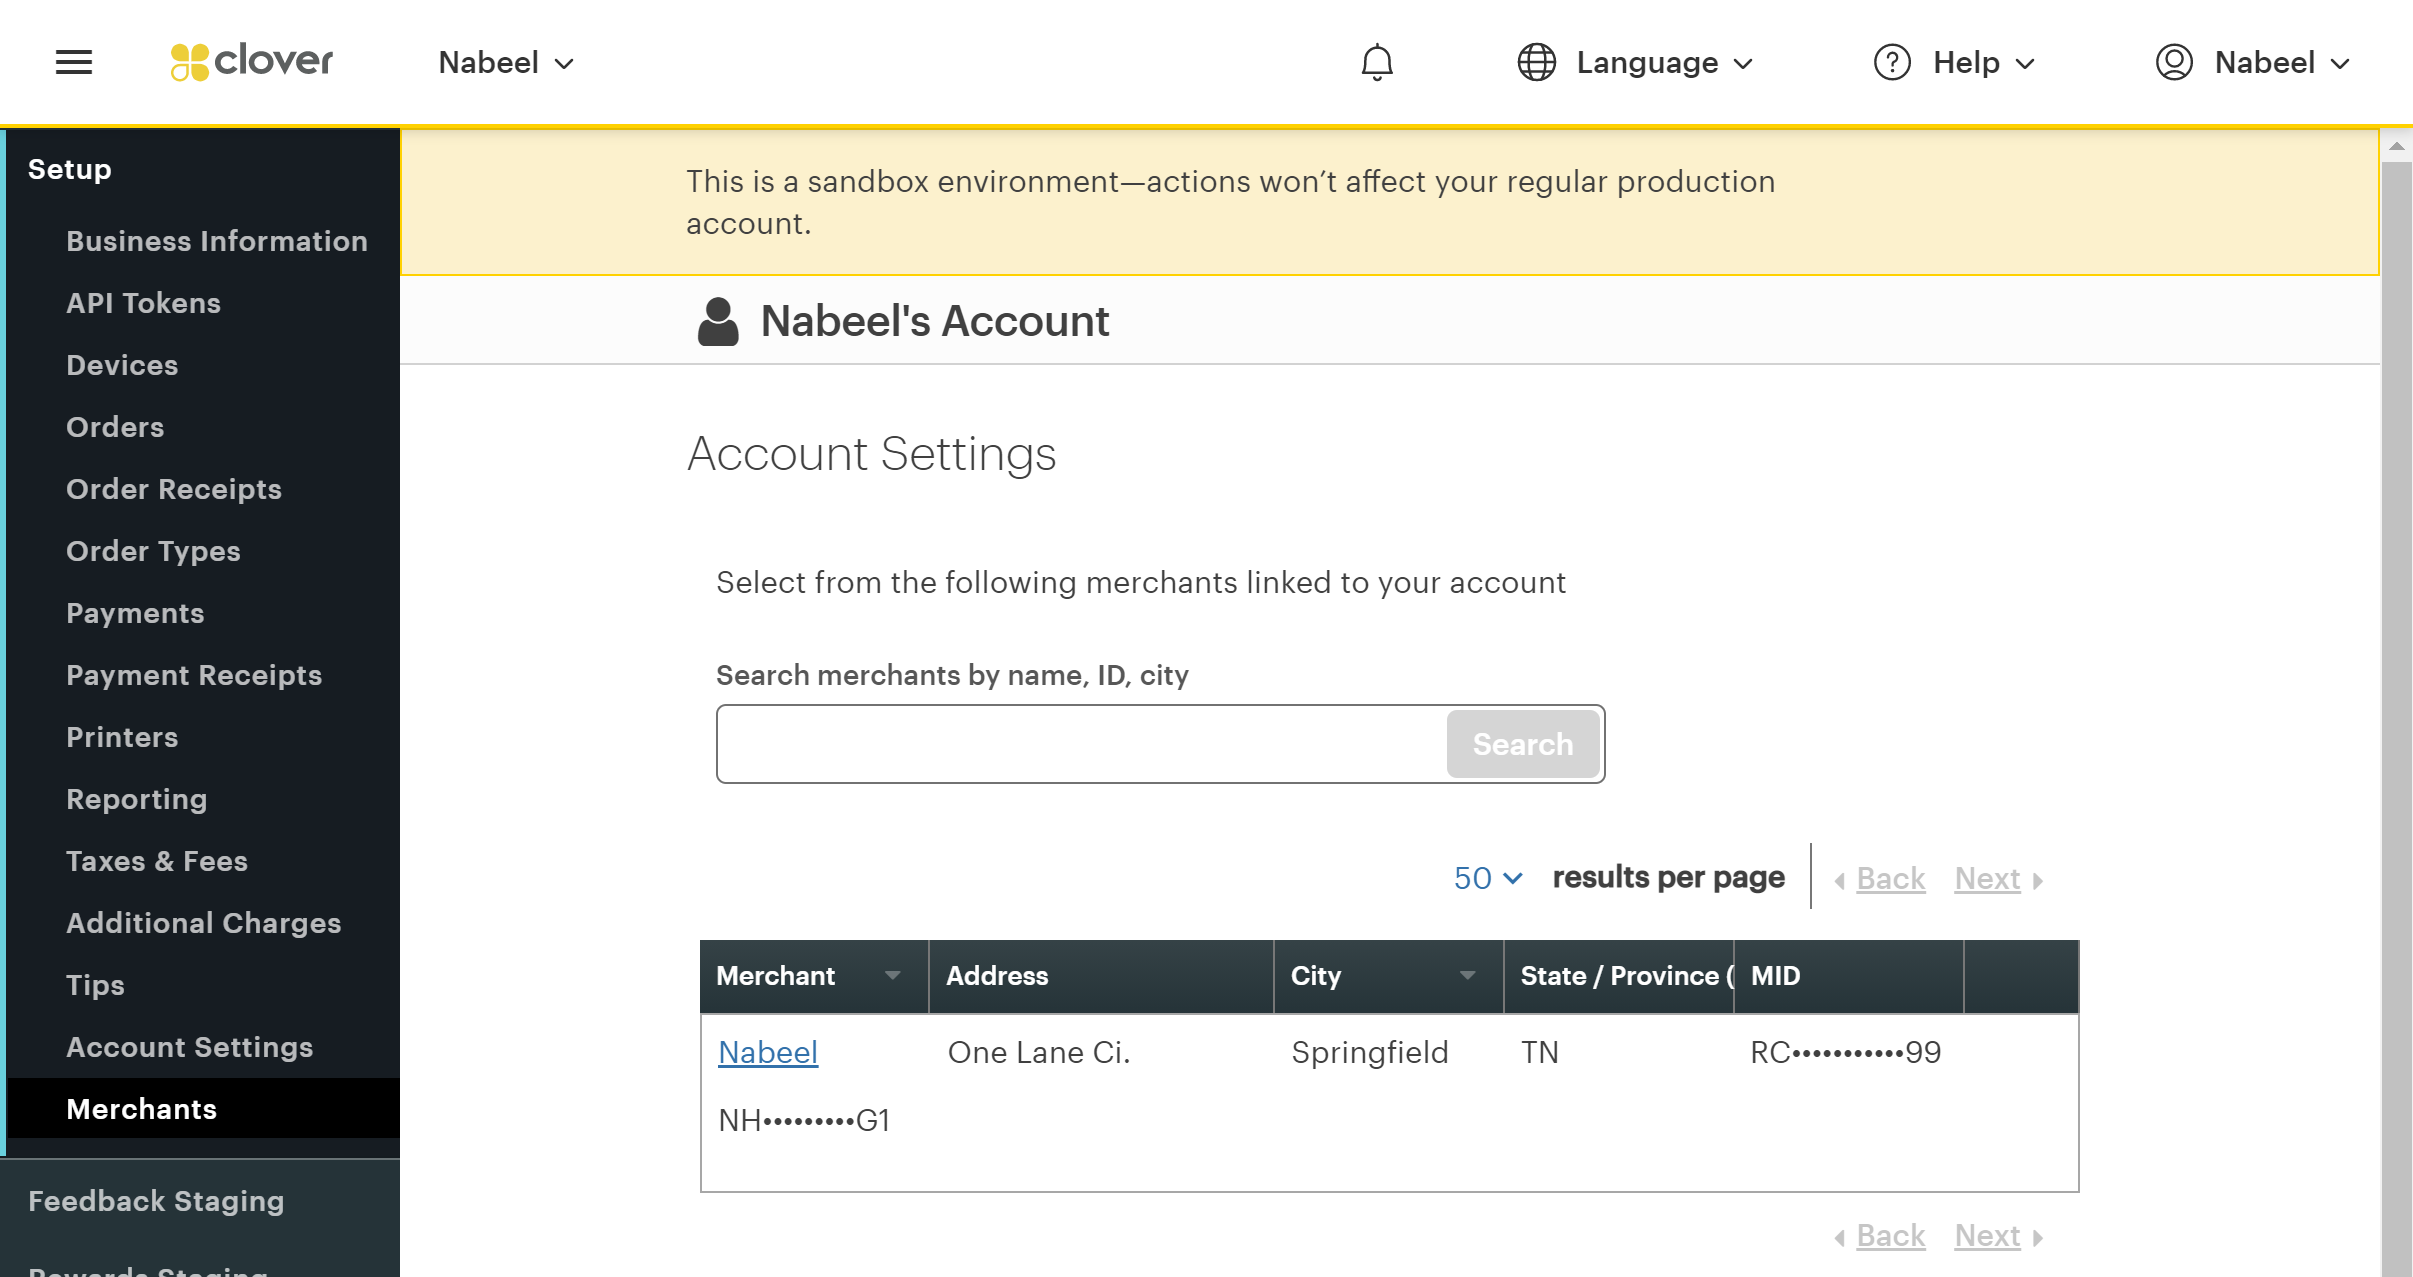Click the Help question mark icon
The image size is (2413, 1277).
(1891, 62)
